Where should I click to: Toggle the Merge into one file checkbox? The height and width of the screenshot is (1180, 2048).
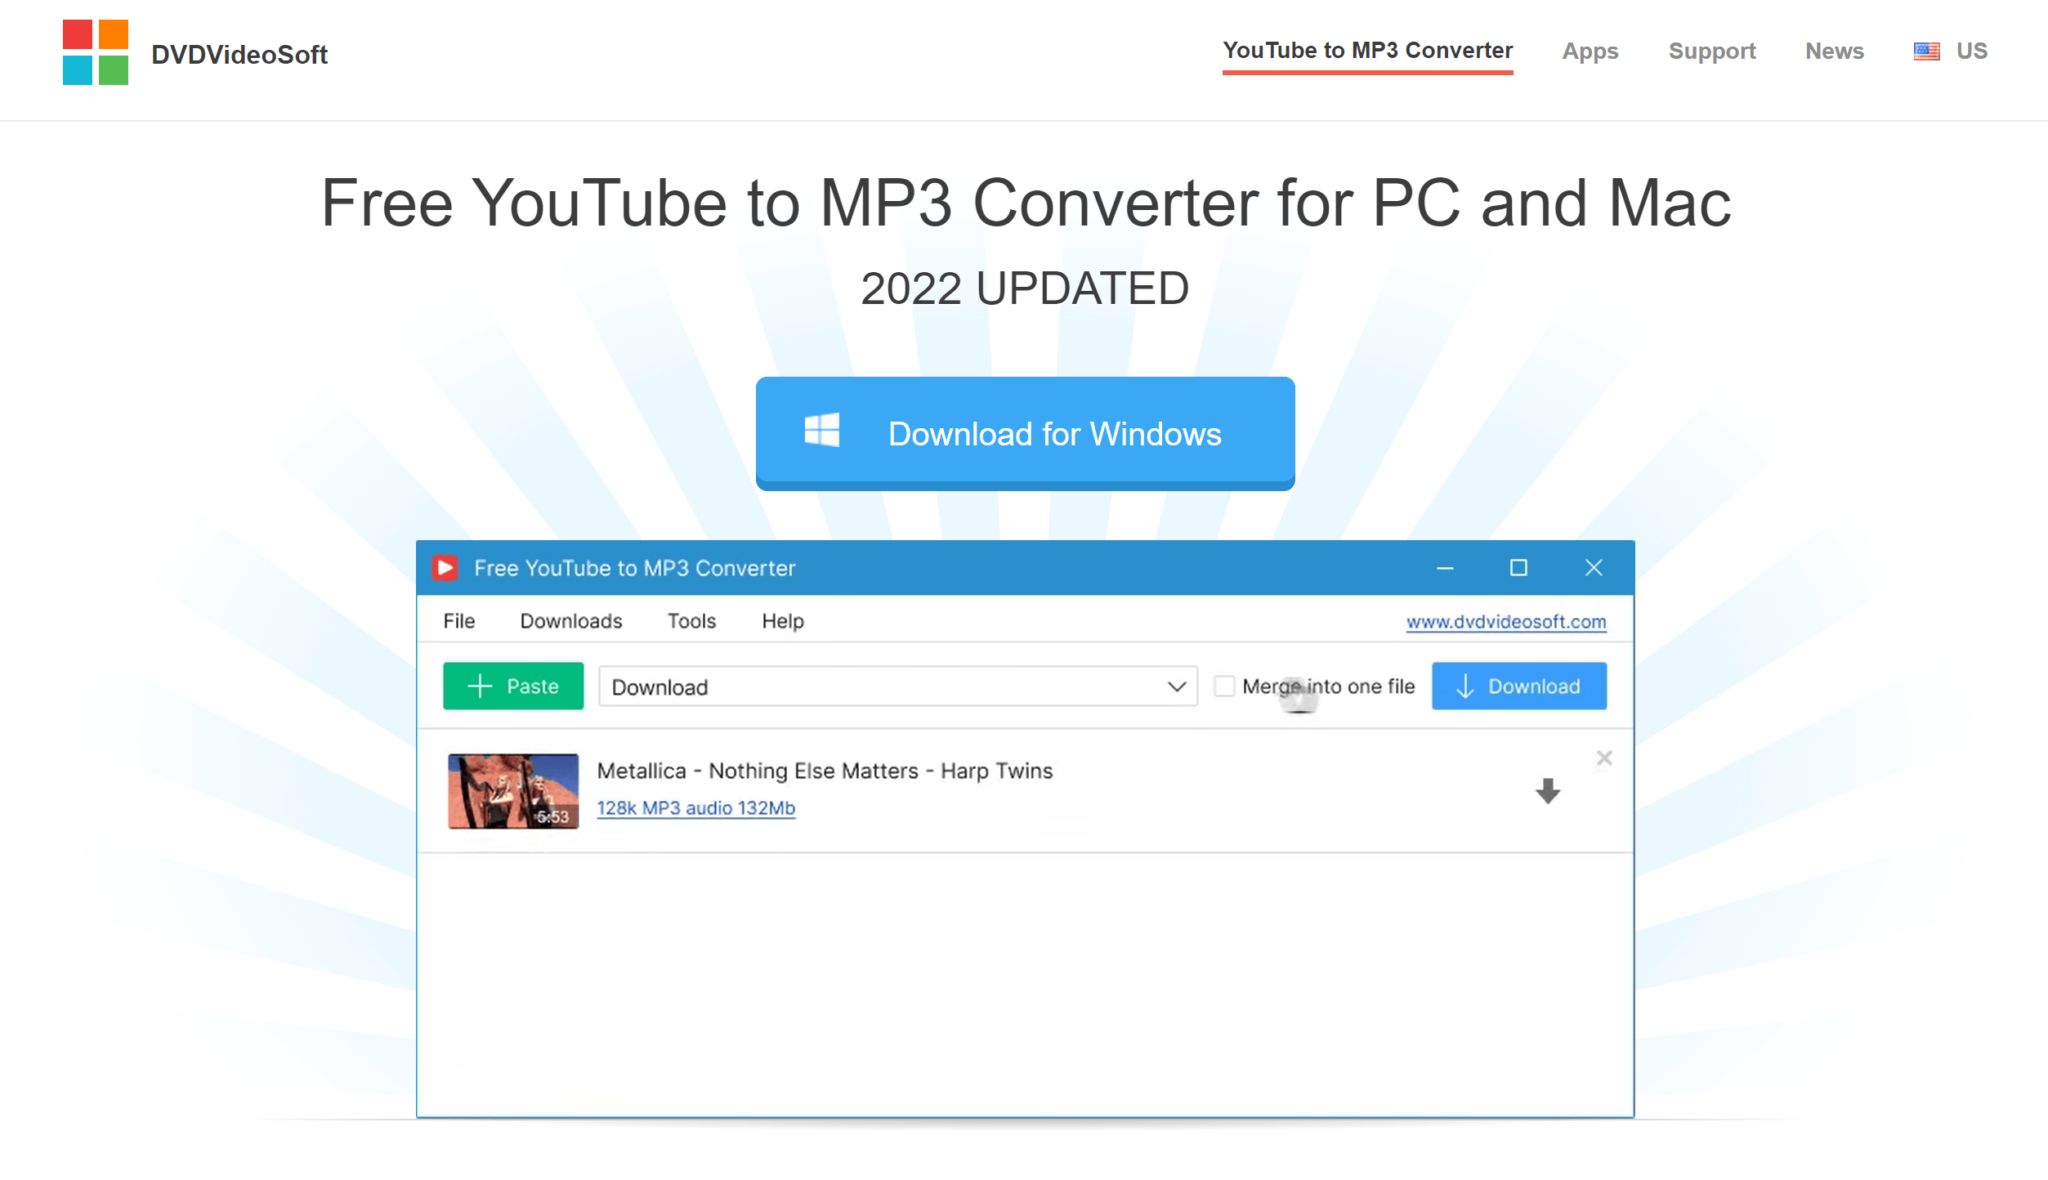[1221, 685]
